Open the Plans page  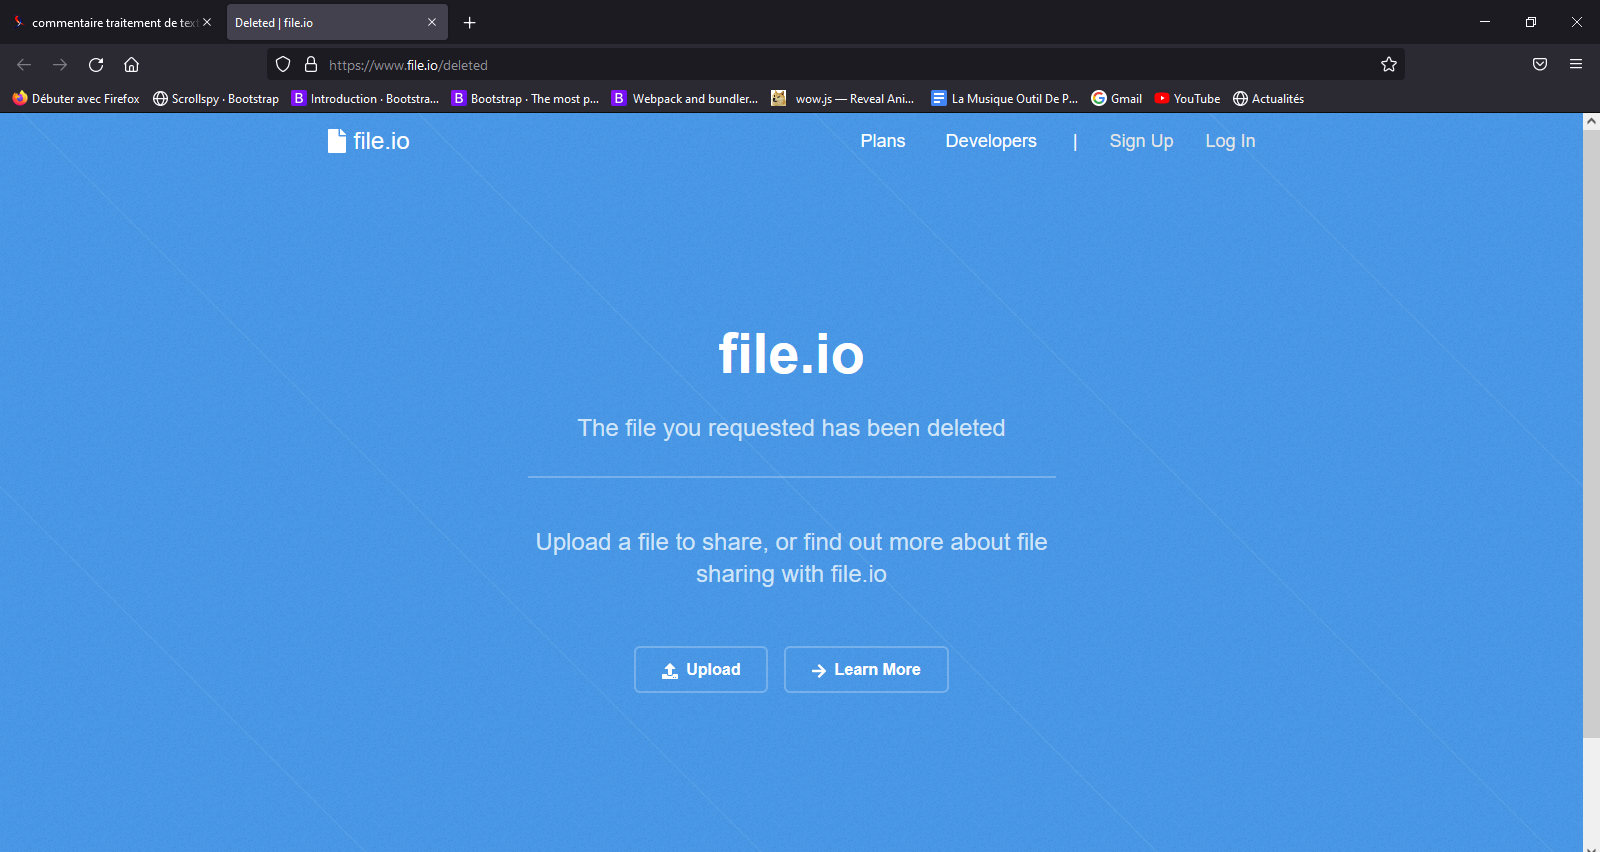point(883,141)
